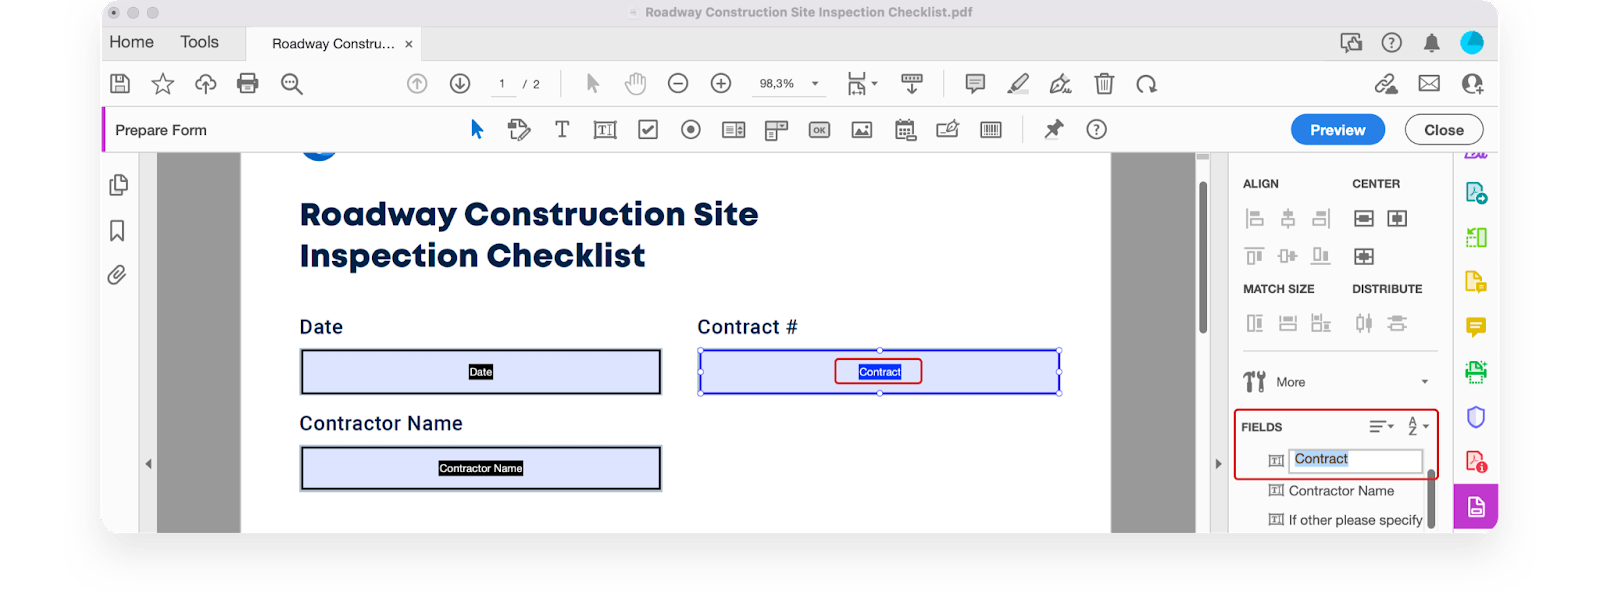Select the Add Radio Button tool

691,130
